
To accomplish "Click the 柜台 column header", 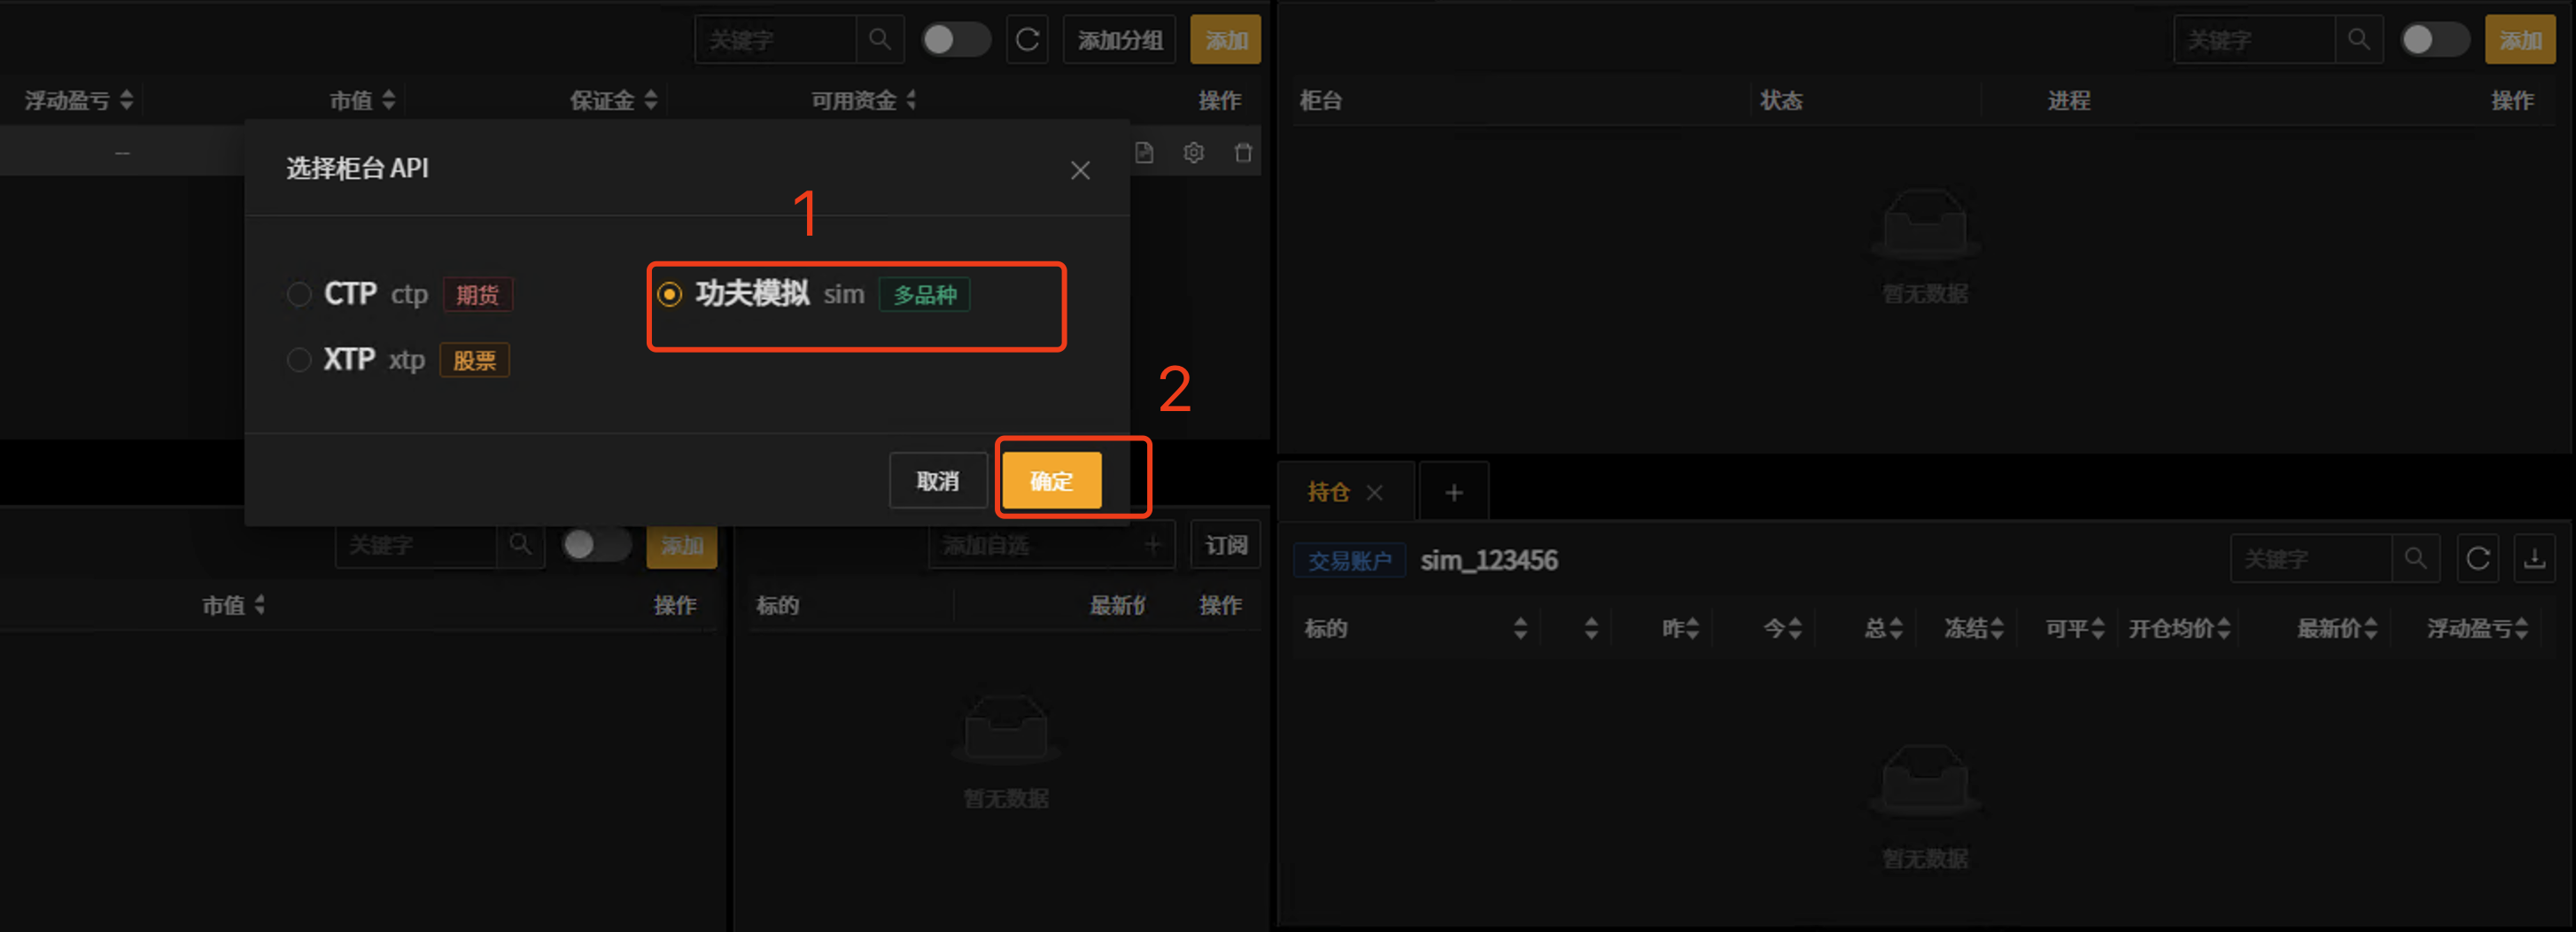I will (1320, 100).
